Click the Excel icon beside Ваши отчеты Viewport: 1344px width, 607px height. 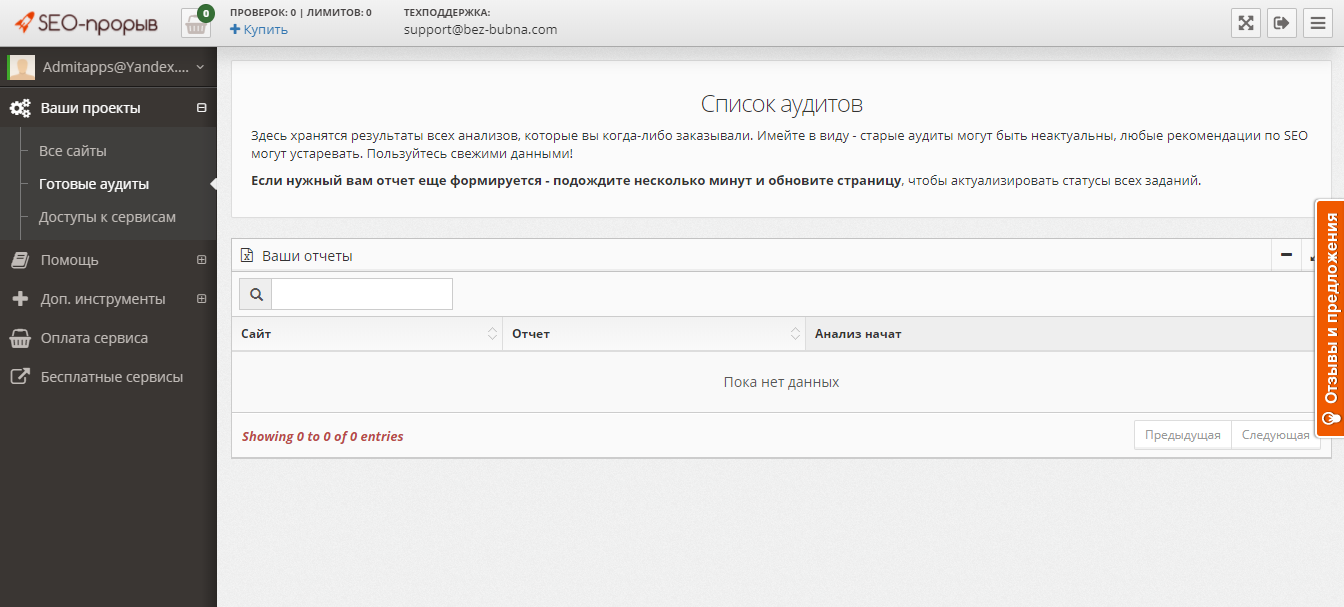point(247,256)
